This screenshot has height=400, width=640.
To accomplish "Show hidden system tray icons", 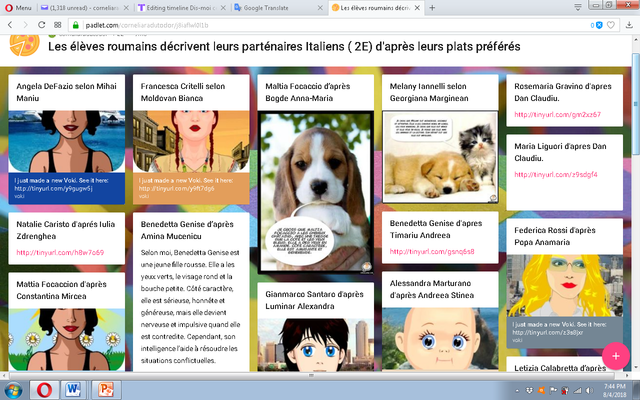I will [518, 391].
